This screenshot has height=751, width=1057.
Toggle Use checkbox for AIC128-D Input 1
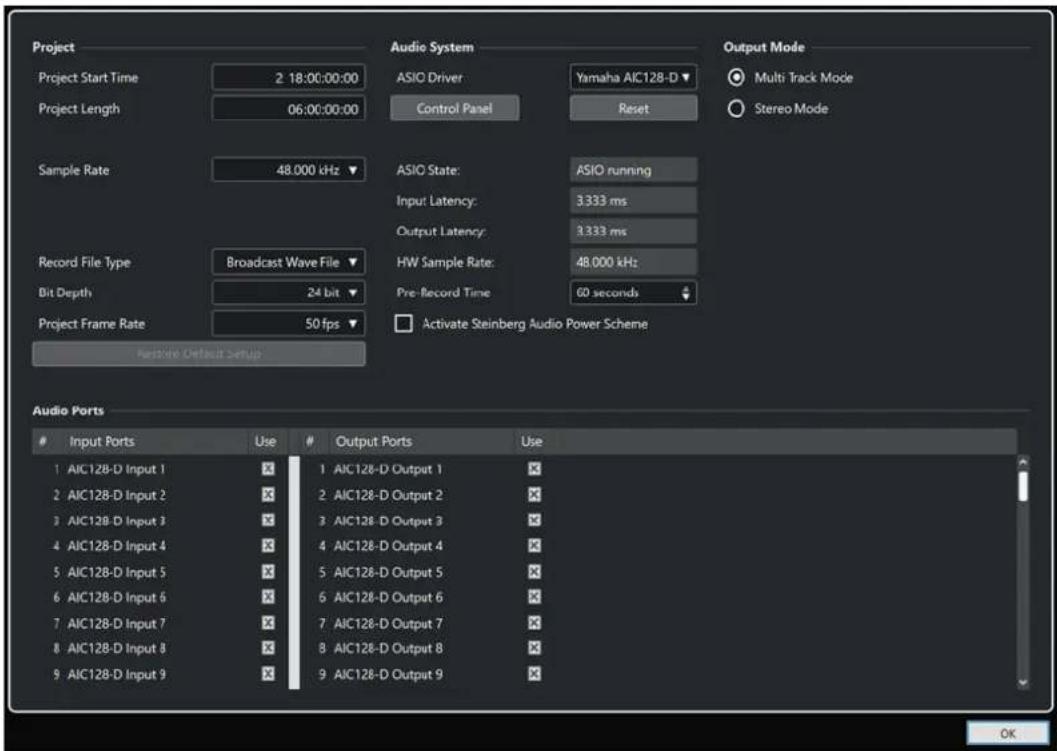[x=268, y=469]
